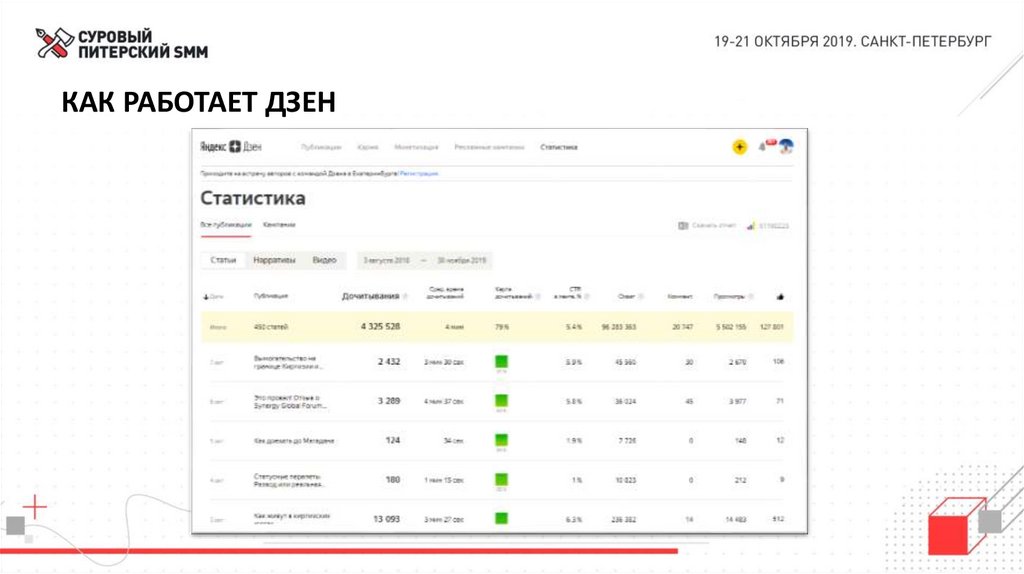Click the start date field 3 августа 2018
This screenshot has height=574, width=1024.
(387, 261)
